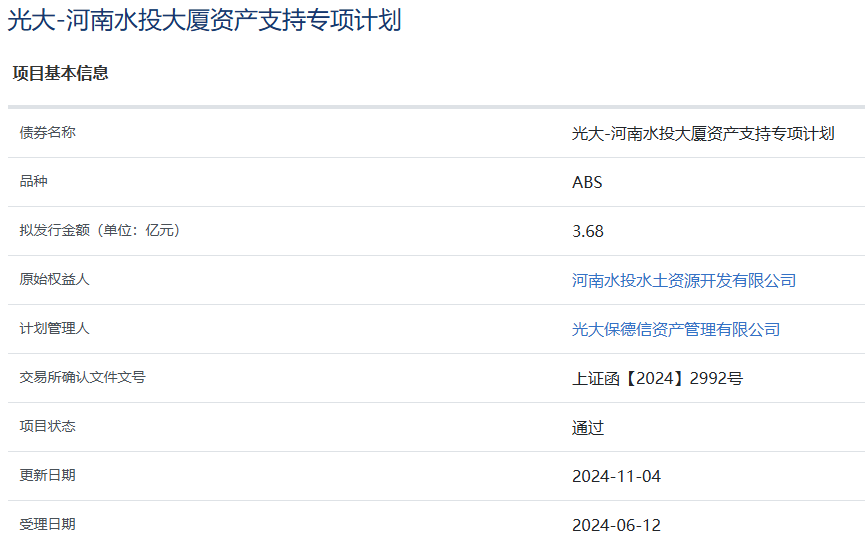Click the 更新日期 row label
Viewport: 865px width, 539px height.
point(47,475)
